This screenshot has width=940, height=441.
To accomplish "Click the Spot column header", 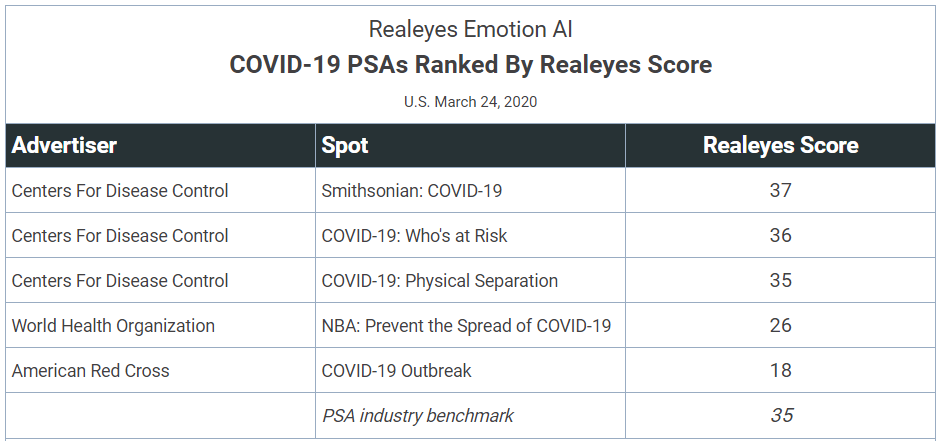I will (345, 145).
